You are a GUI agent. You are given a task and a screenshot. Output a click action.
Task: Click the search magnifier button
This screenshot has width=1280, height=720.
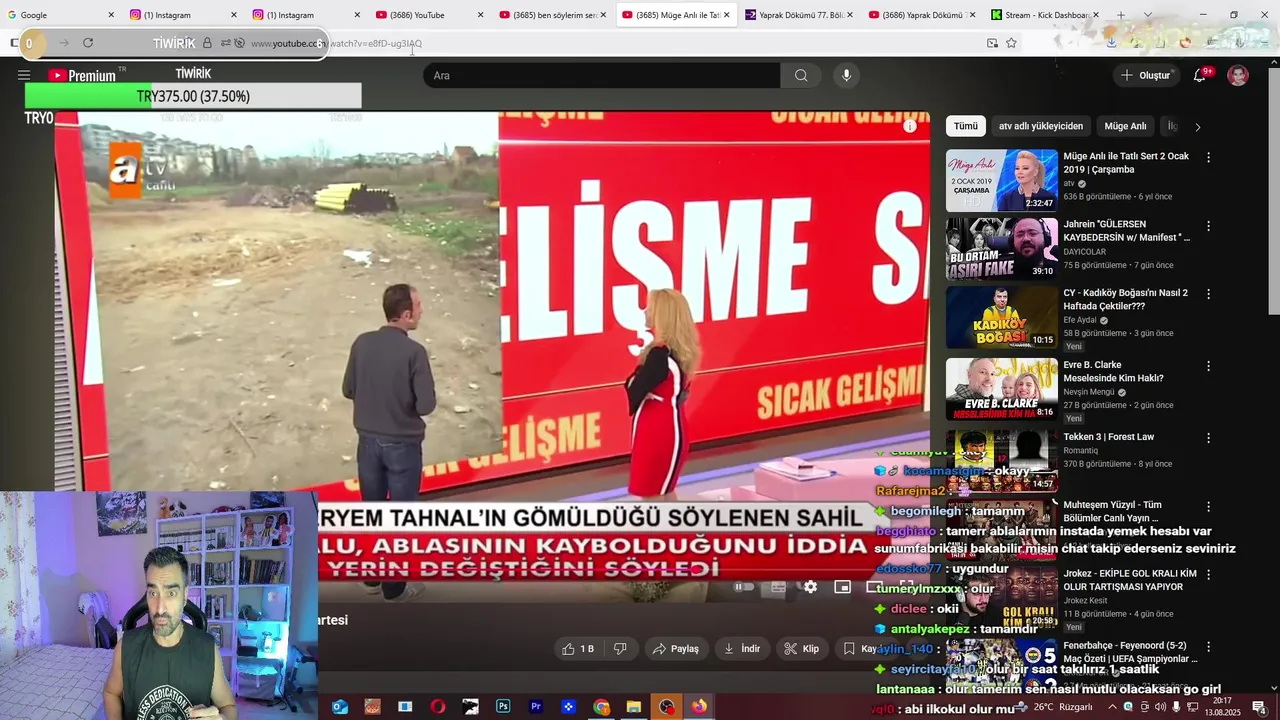[x=801, y=75]
